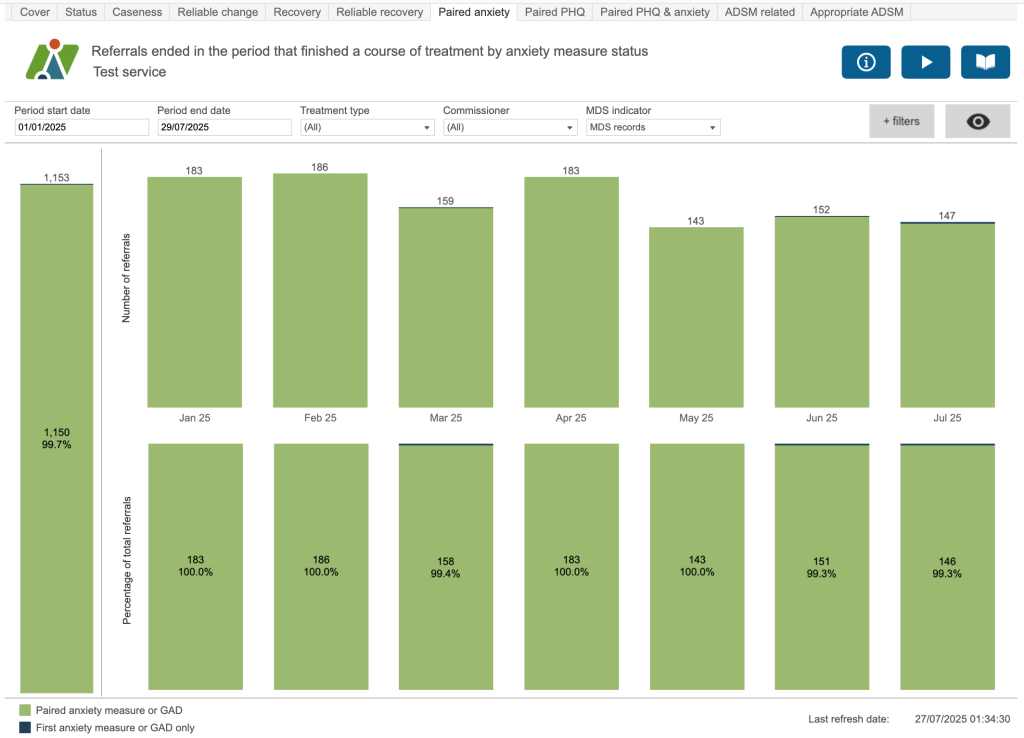Click the Period end date field

click(224, 128)
